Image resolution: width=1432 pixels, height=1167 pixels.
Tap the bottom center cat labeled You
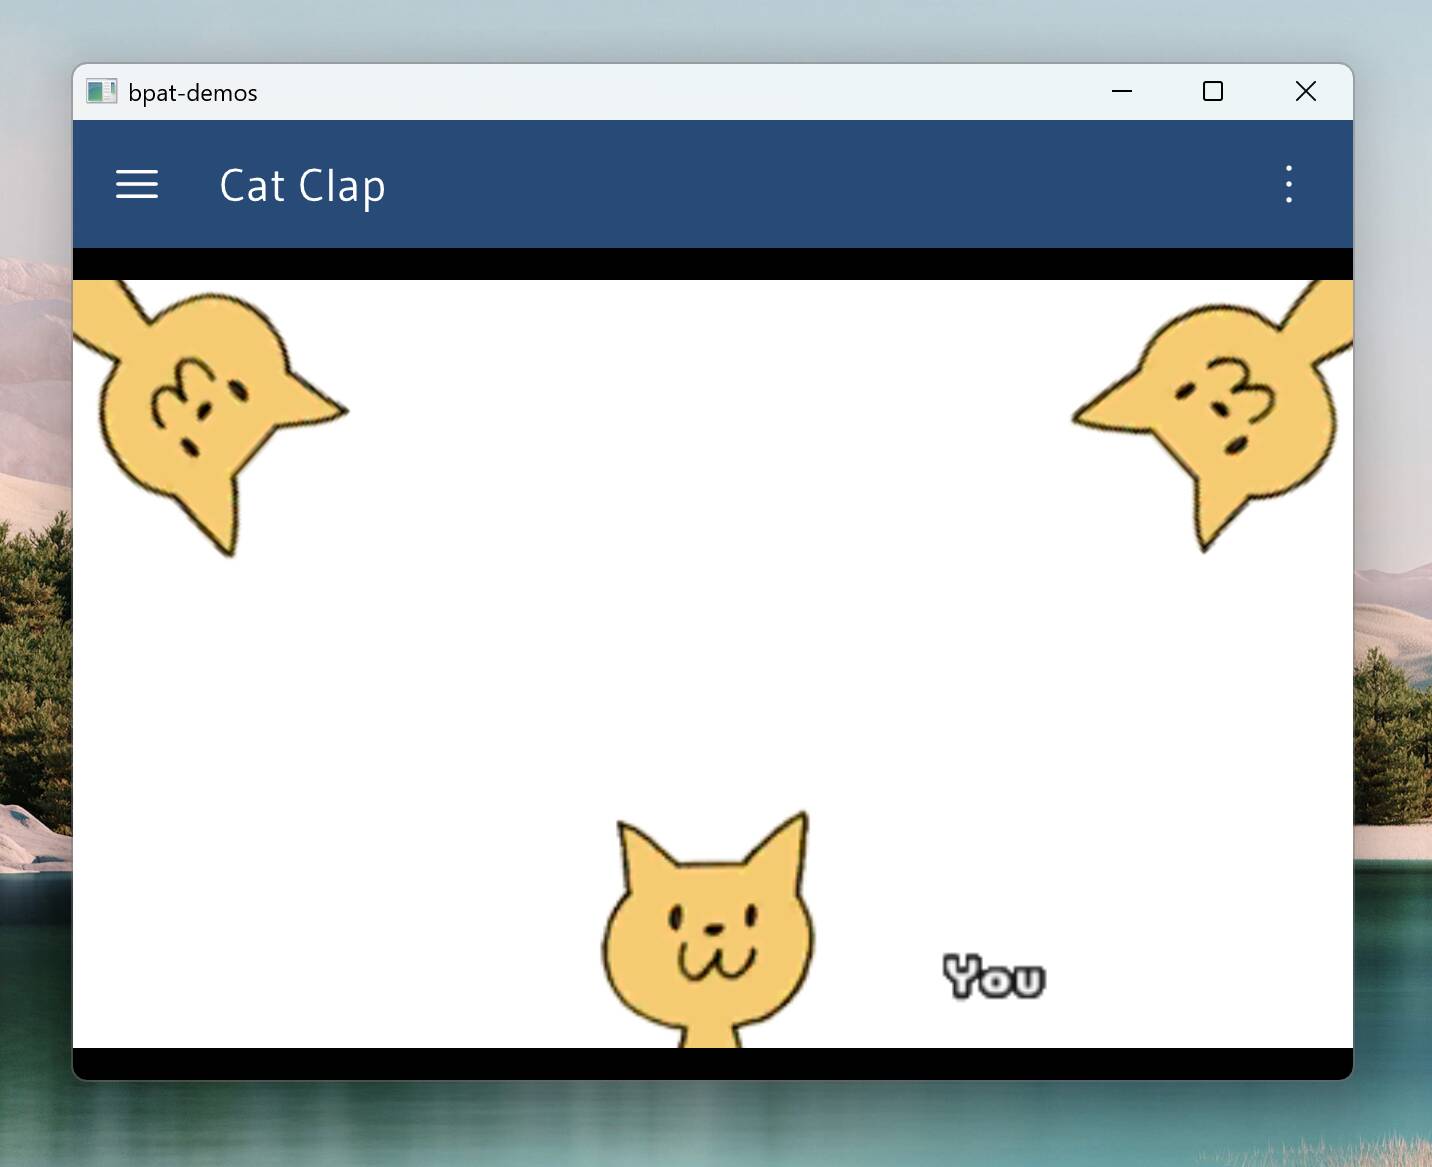708,930
